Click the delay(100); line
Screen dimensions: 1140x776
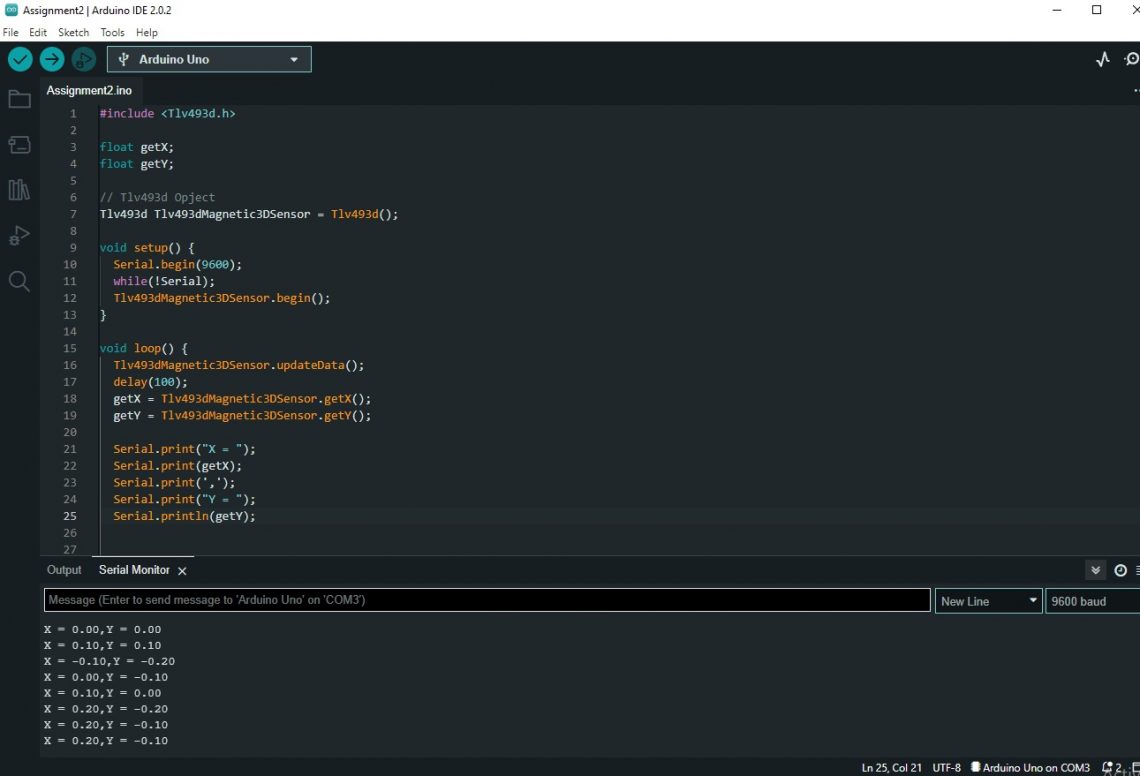point(150,382)
